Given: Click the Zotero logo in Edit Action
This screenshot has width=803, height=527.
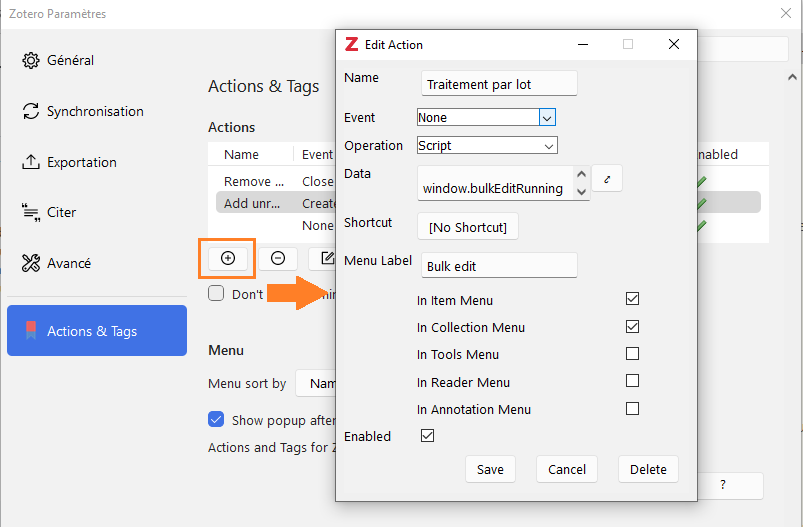Looking at the screenshot, I should (x=351, y=45).
